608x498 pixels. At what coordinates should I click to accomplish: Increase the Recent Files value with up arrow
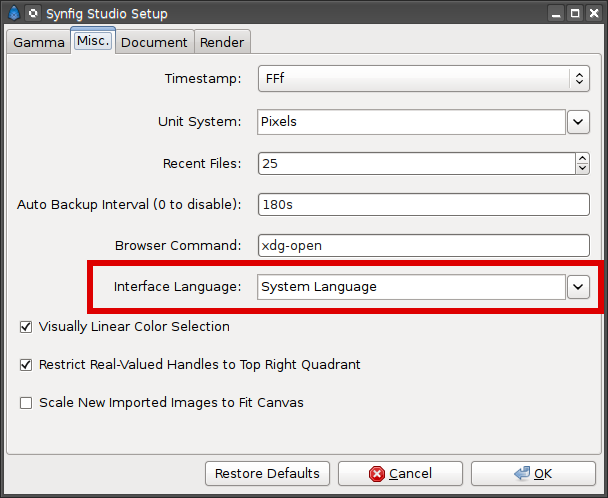(582, 158)
